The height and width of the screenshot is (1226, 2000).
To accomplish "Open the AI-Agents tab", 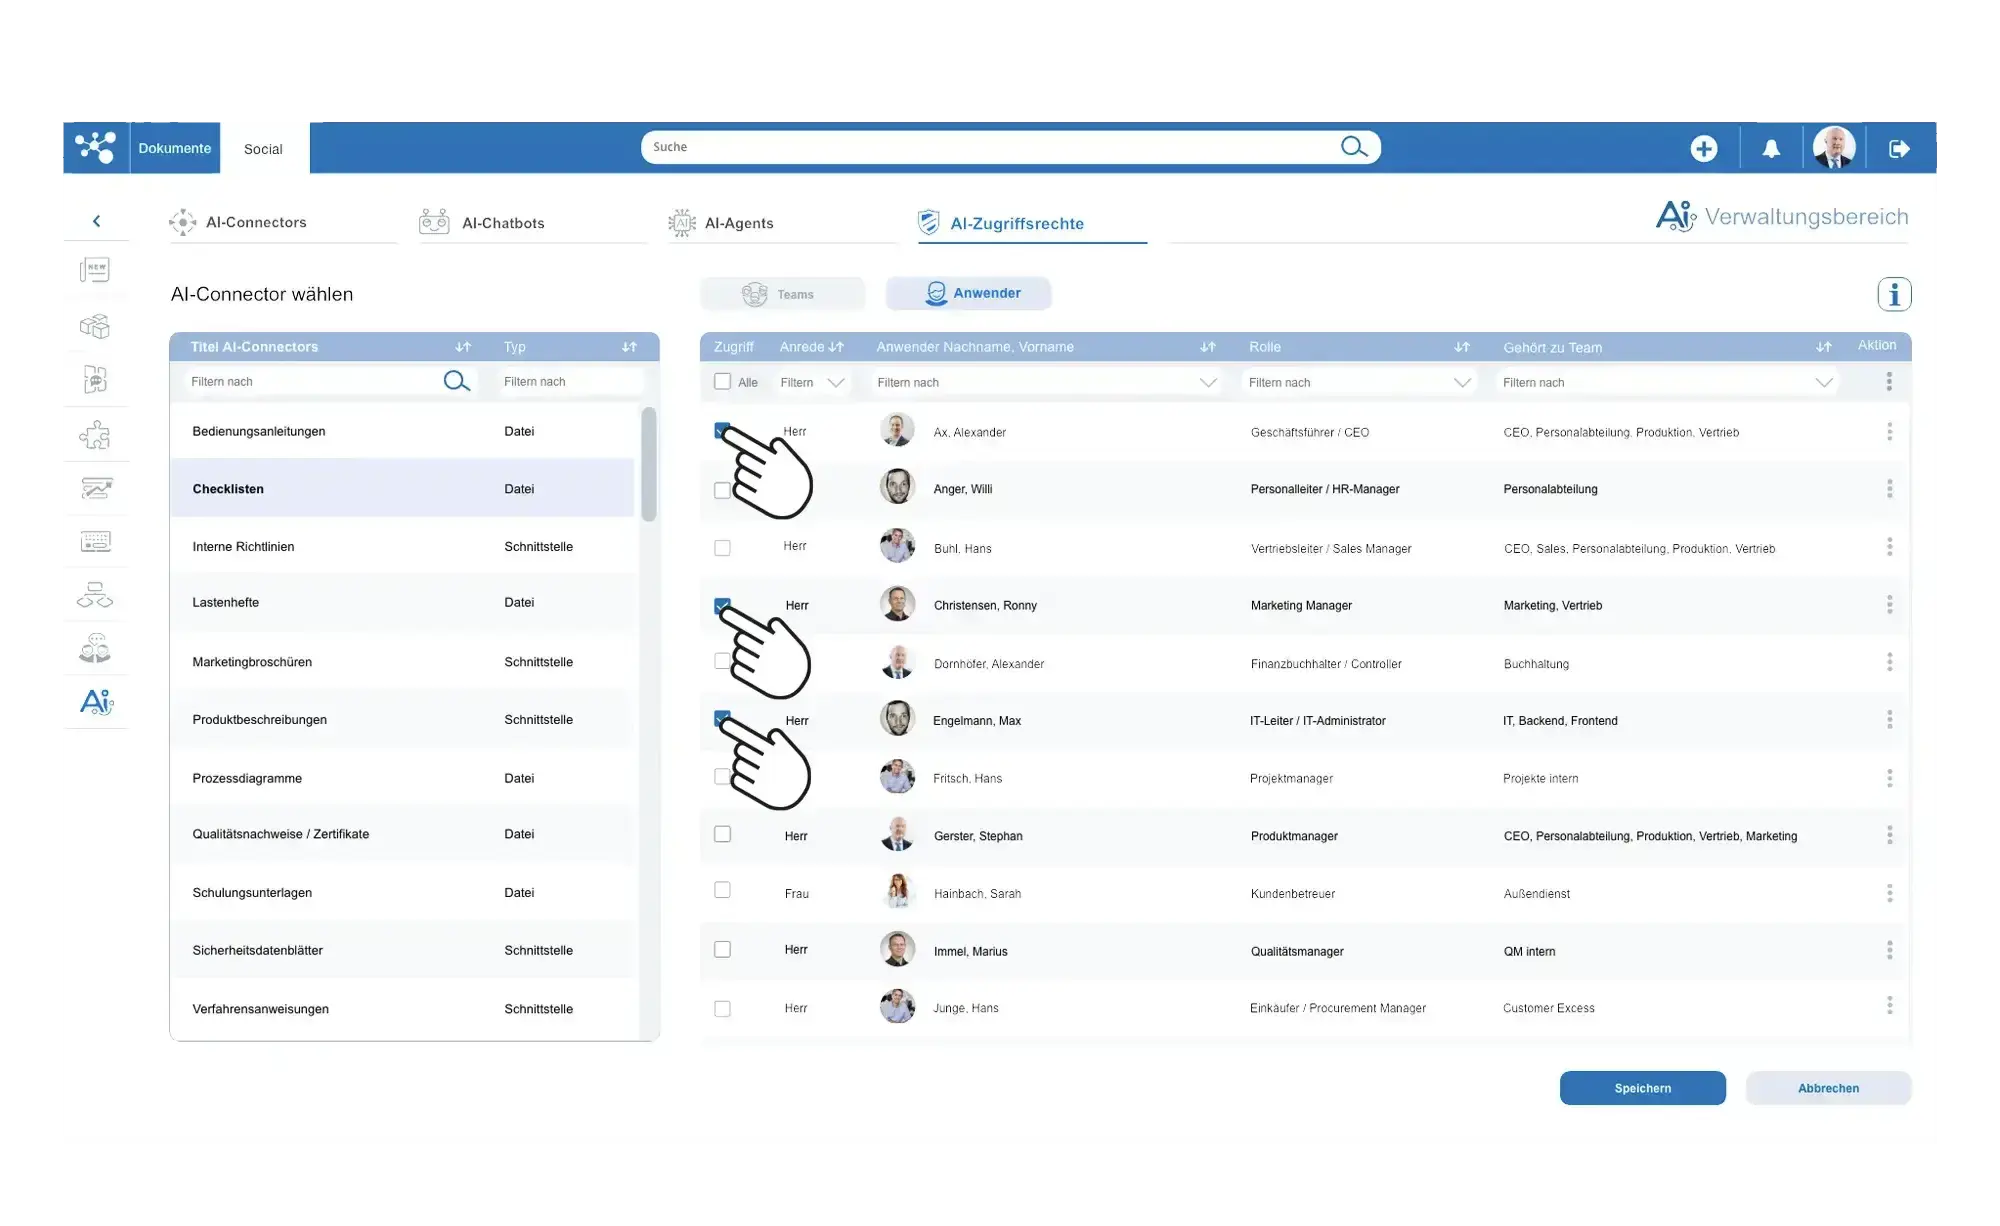I will click(738, 223).
